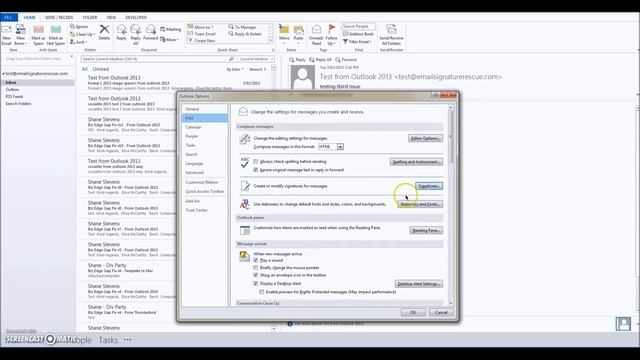Image resolution: width=640 pixels, height=360 pixels.
Task: Select Advanced category in Outlook Options
Action: tap(204, 173)
